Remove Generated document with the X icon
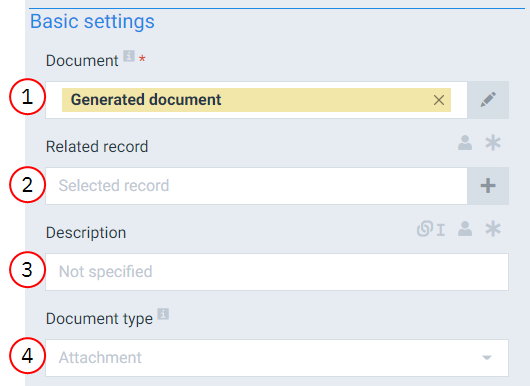 pos(439,100)
